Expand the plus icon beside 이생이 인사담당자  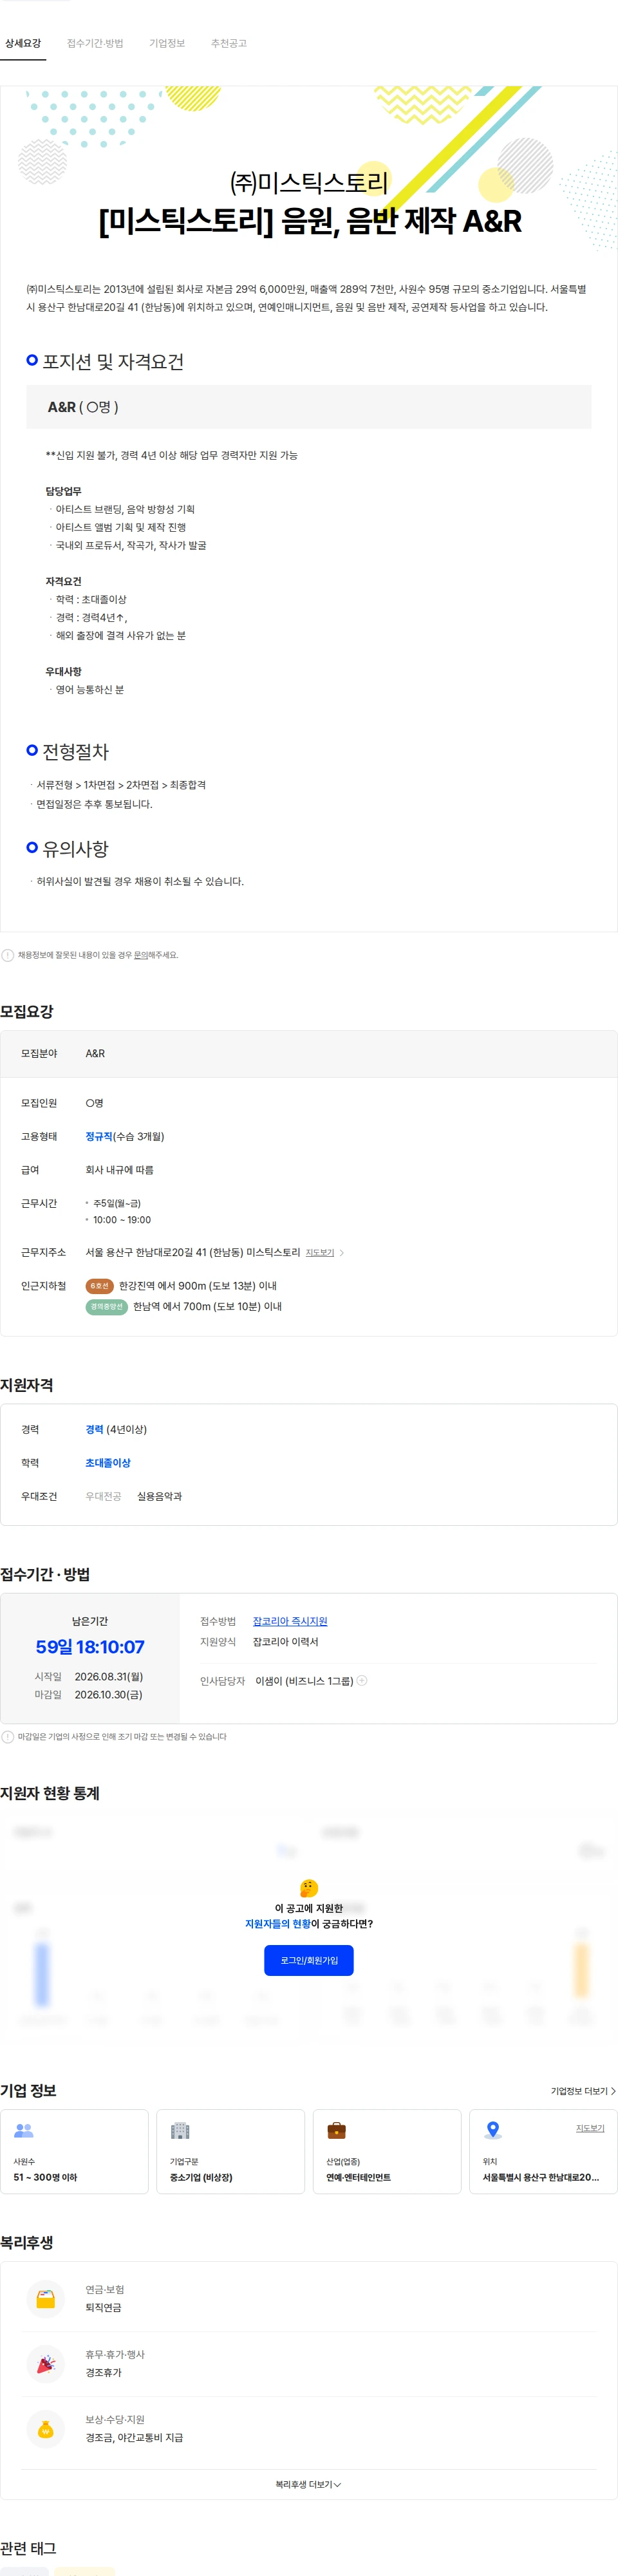(x=362, y=1680)
